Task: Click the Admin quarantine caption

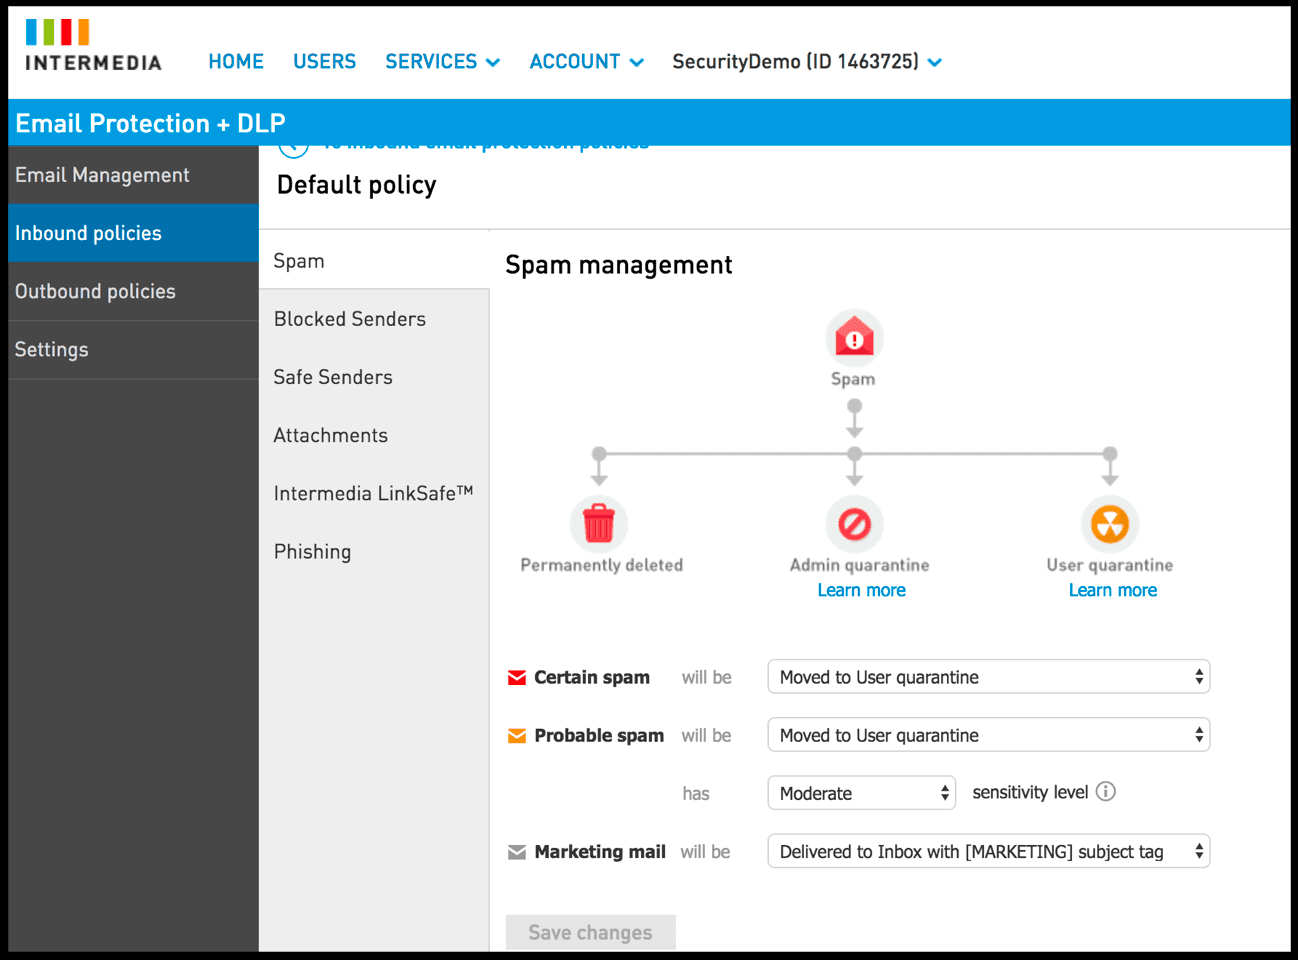Action: click(859, 565)
